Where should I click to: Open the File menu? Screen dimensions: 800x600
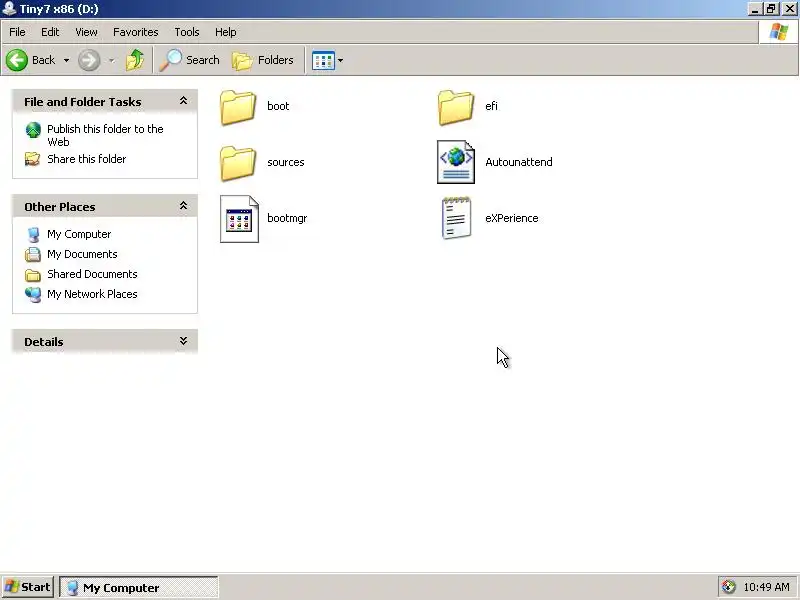17,32
